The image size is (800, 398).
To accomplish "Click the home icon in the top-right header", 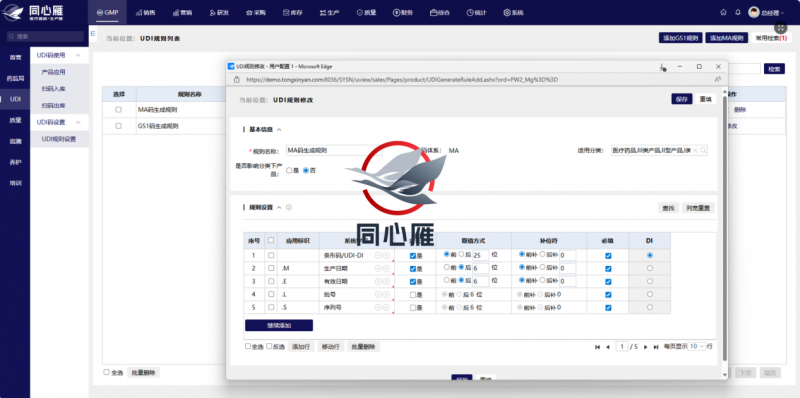I will [723, 12].
